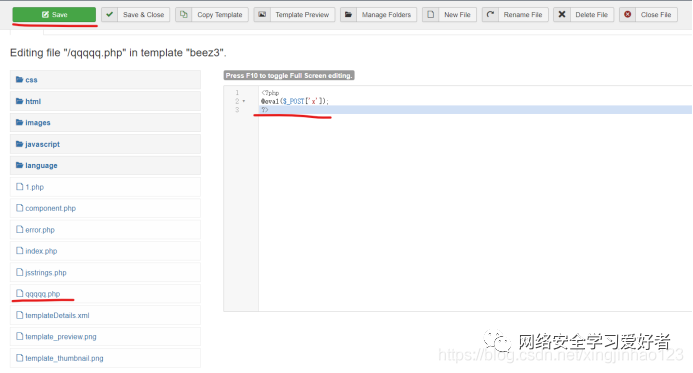Viewport: 693px width, 373px height.
Task: Click the css folder icon
Action: coord(19,80)
